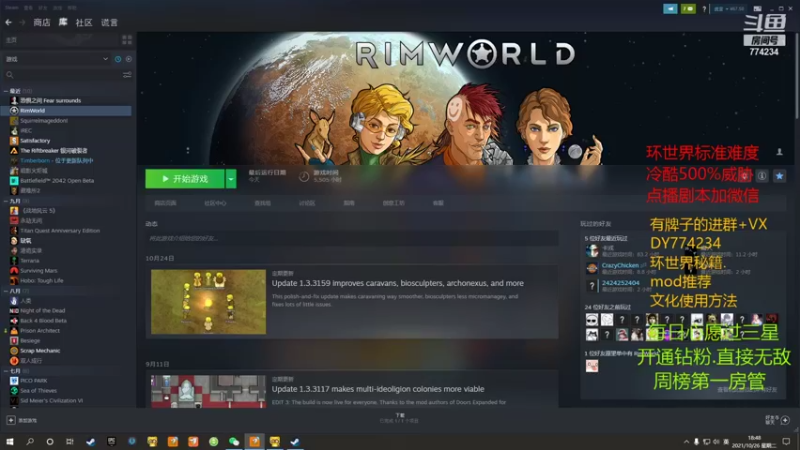Image resolution: width=800 pixels, height=450 pixels.
Task: Click Battlefield 2042 Open Beta icon
Action: pyautogui.click(x=14, y=181)
